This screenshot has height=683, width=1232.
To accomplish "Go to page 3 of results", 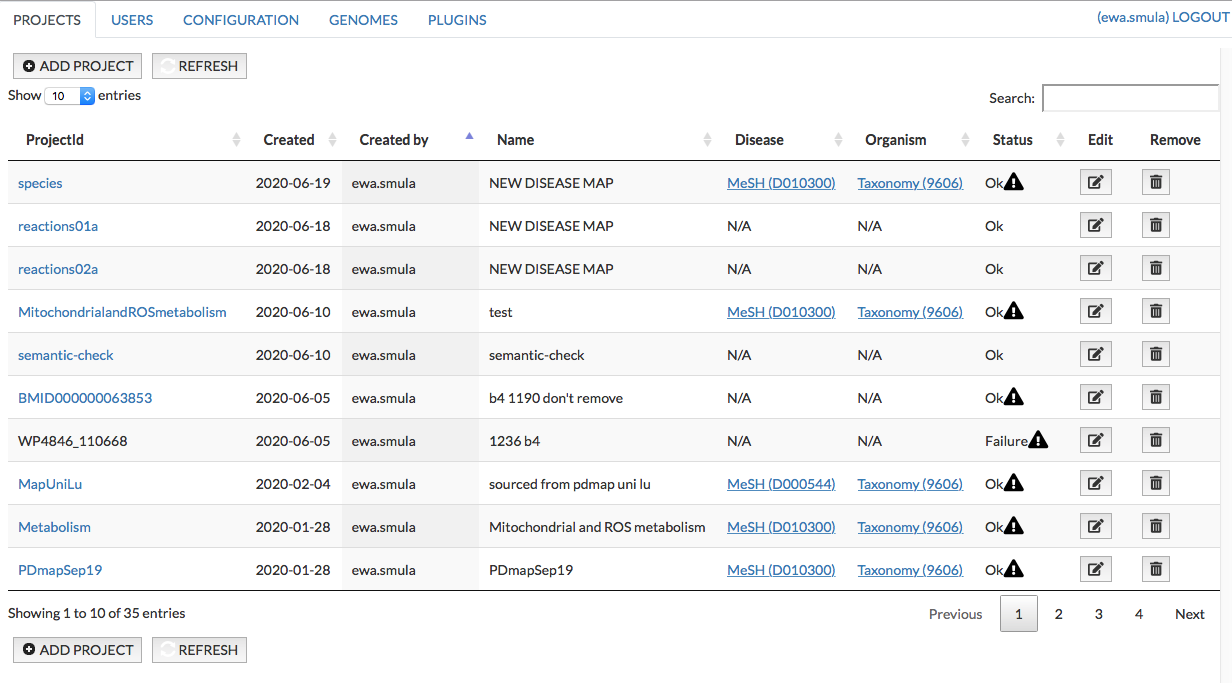I will 1098,614.
